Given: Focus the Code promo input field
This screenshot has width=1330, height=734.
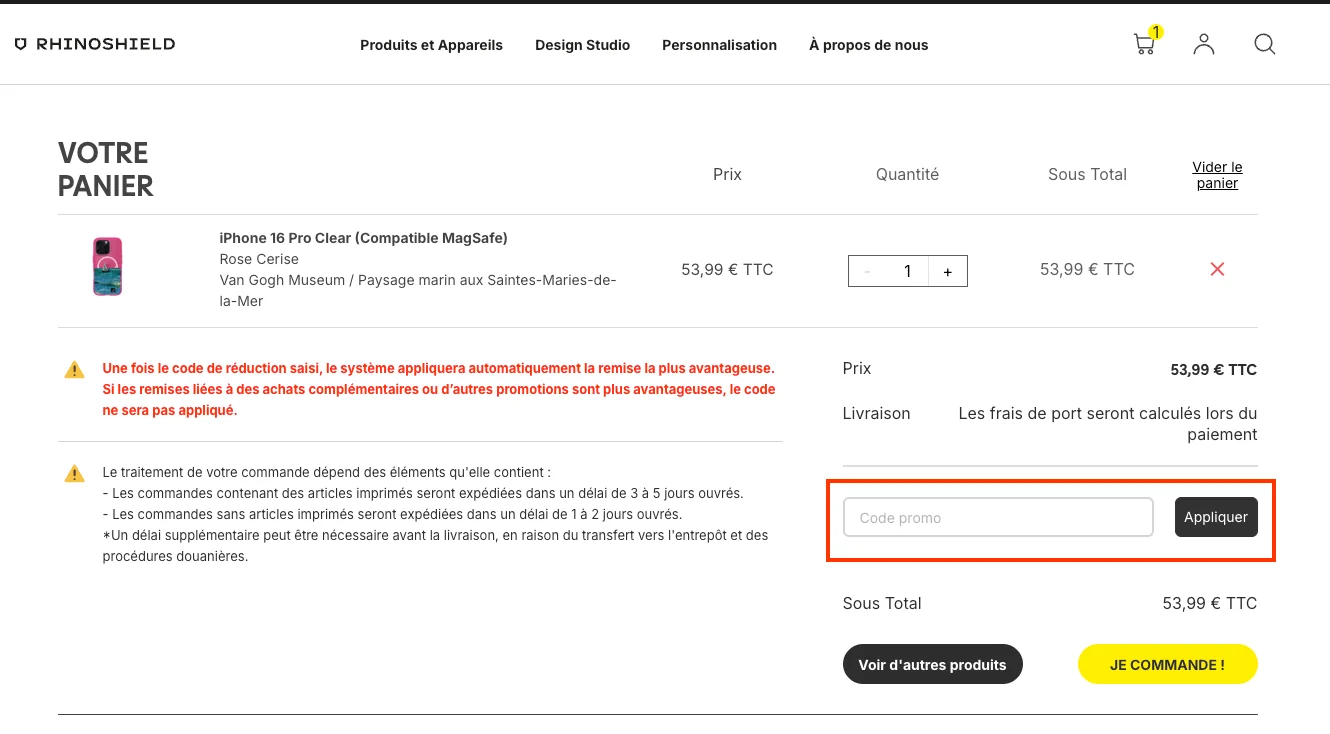Looking at the screenshot, I should coord(998,517).
